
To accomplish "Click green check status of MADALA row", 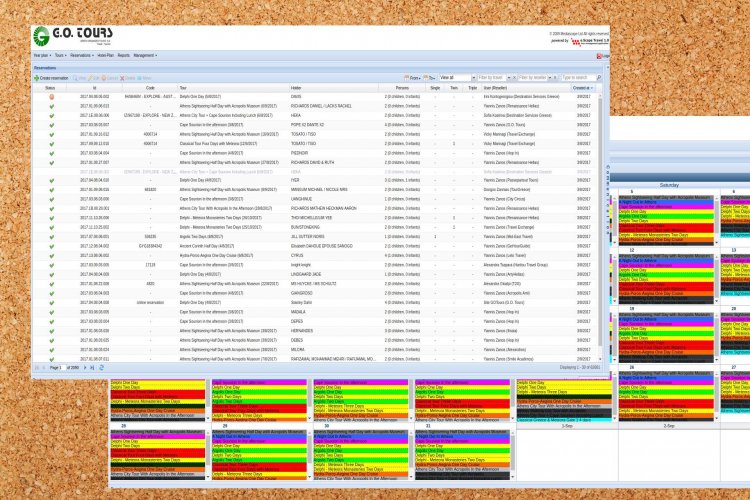I will tap(52, 312).
